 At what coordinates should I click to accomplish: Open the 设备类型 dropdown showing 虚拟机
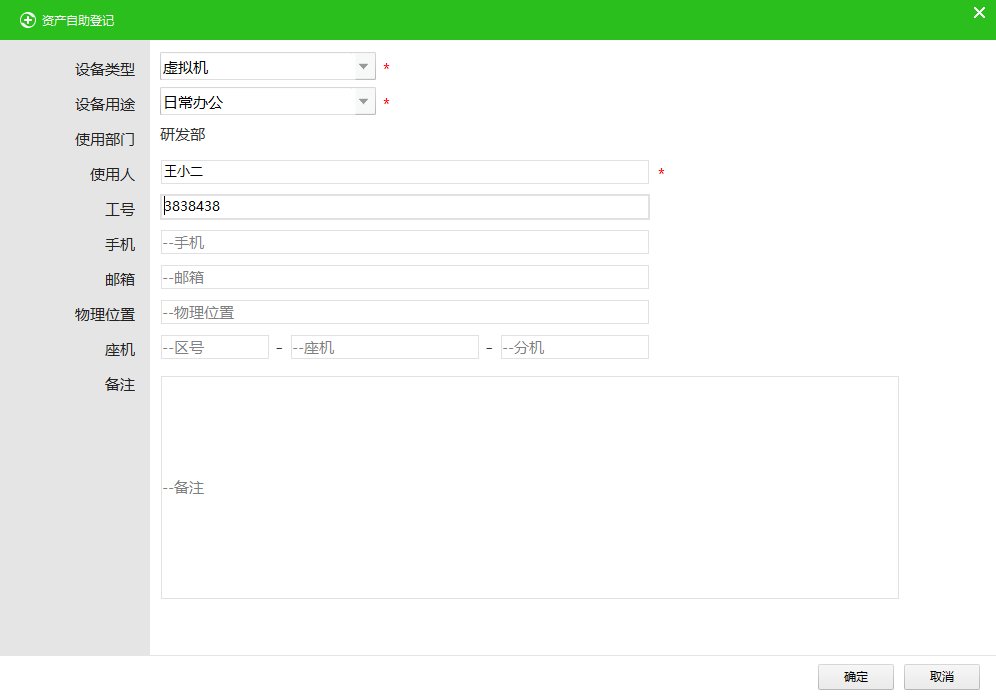tap(267, 67)
